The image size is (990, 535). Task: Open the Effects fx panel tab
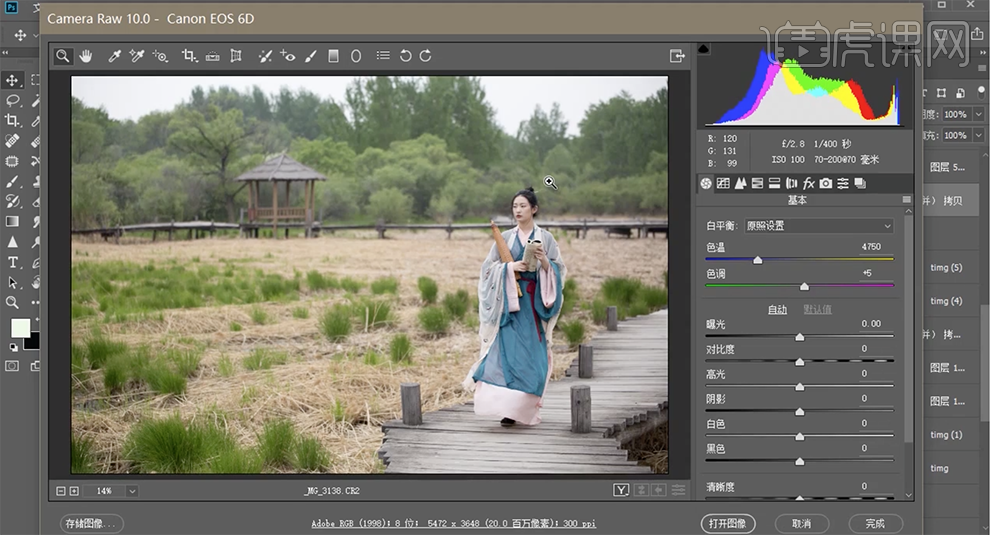click(809, 183)
